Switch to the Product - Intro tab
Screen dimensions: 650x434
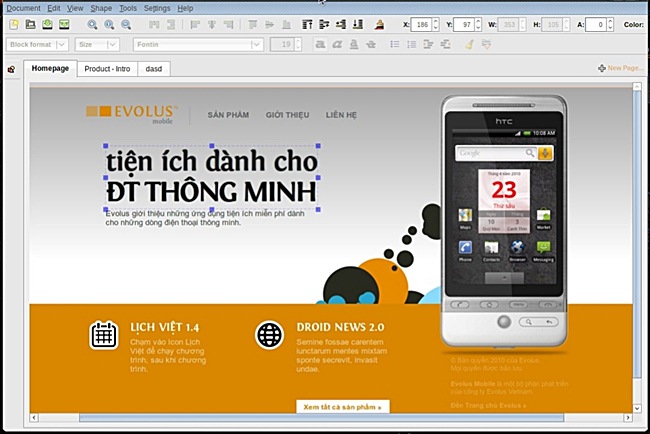108,68
